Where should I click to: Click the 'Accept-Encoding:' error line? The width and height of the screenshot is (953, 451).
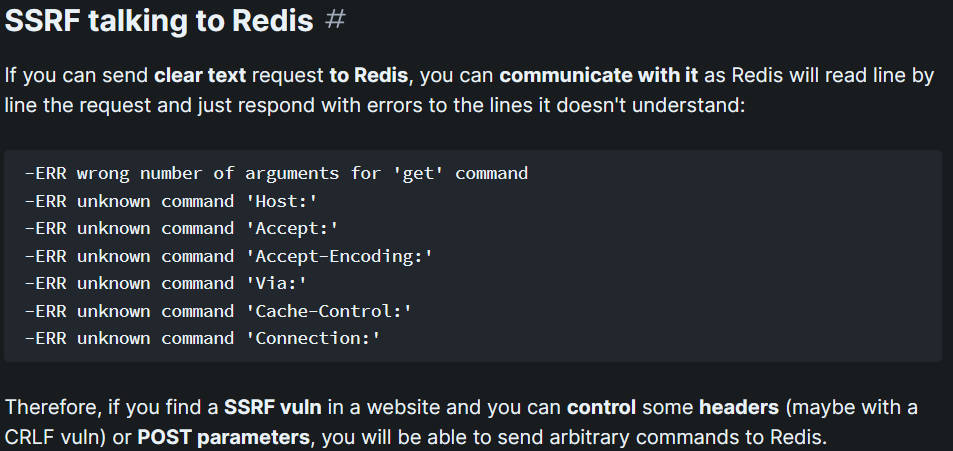(x=229, y=256)
